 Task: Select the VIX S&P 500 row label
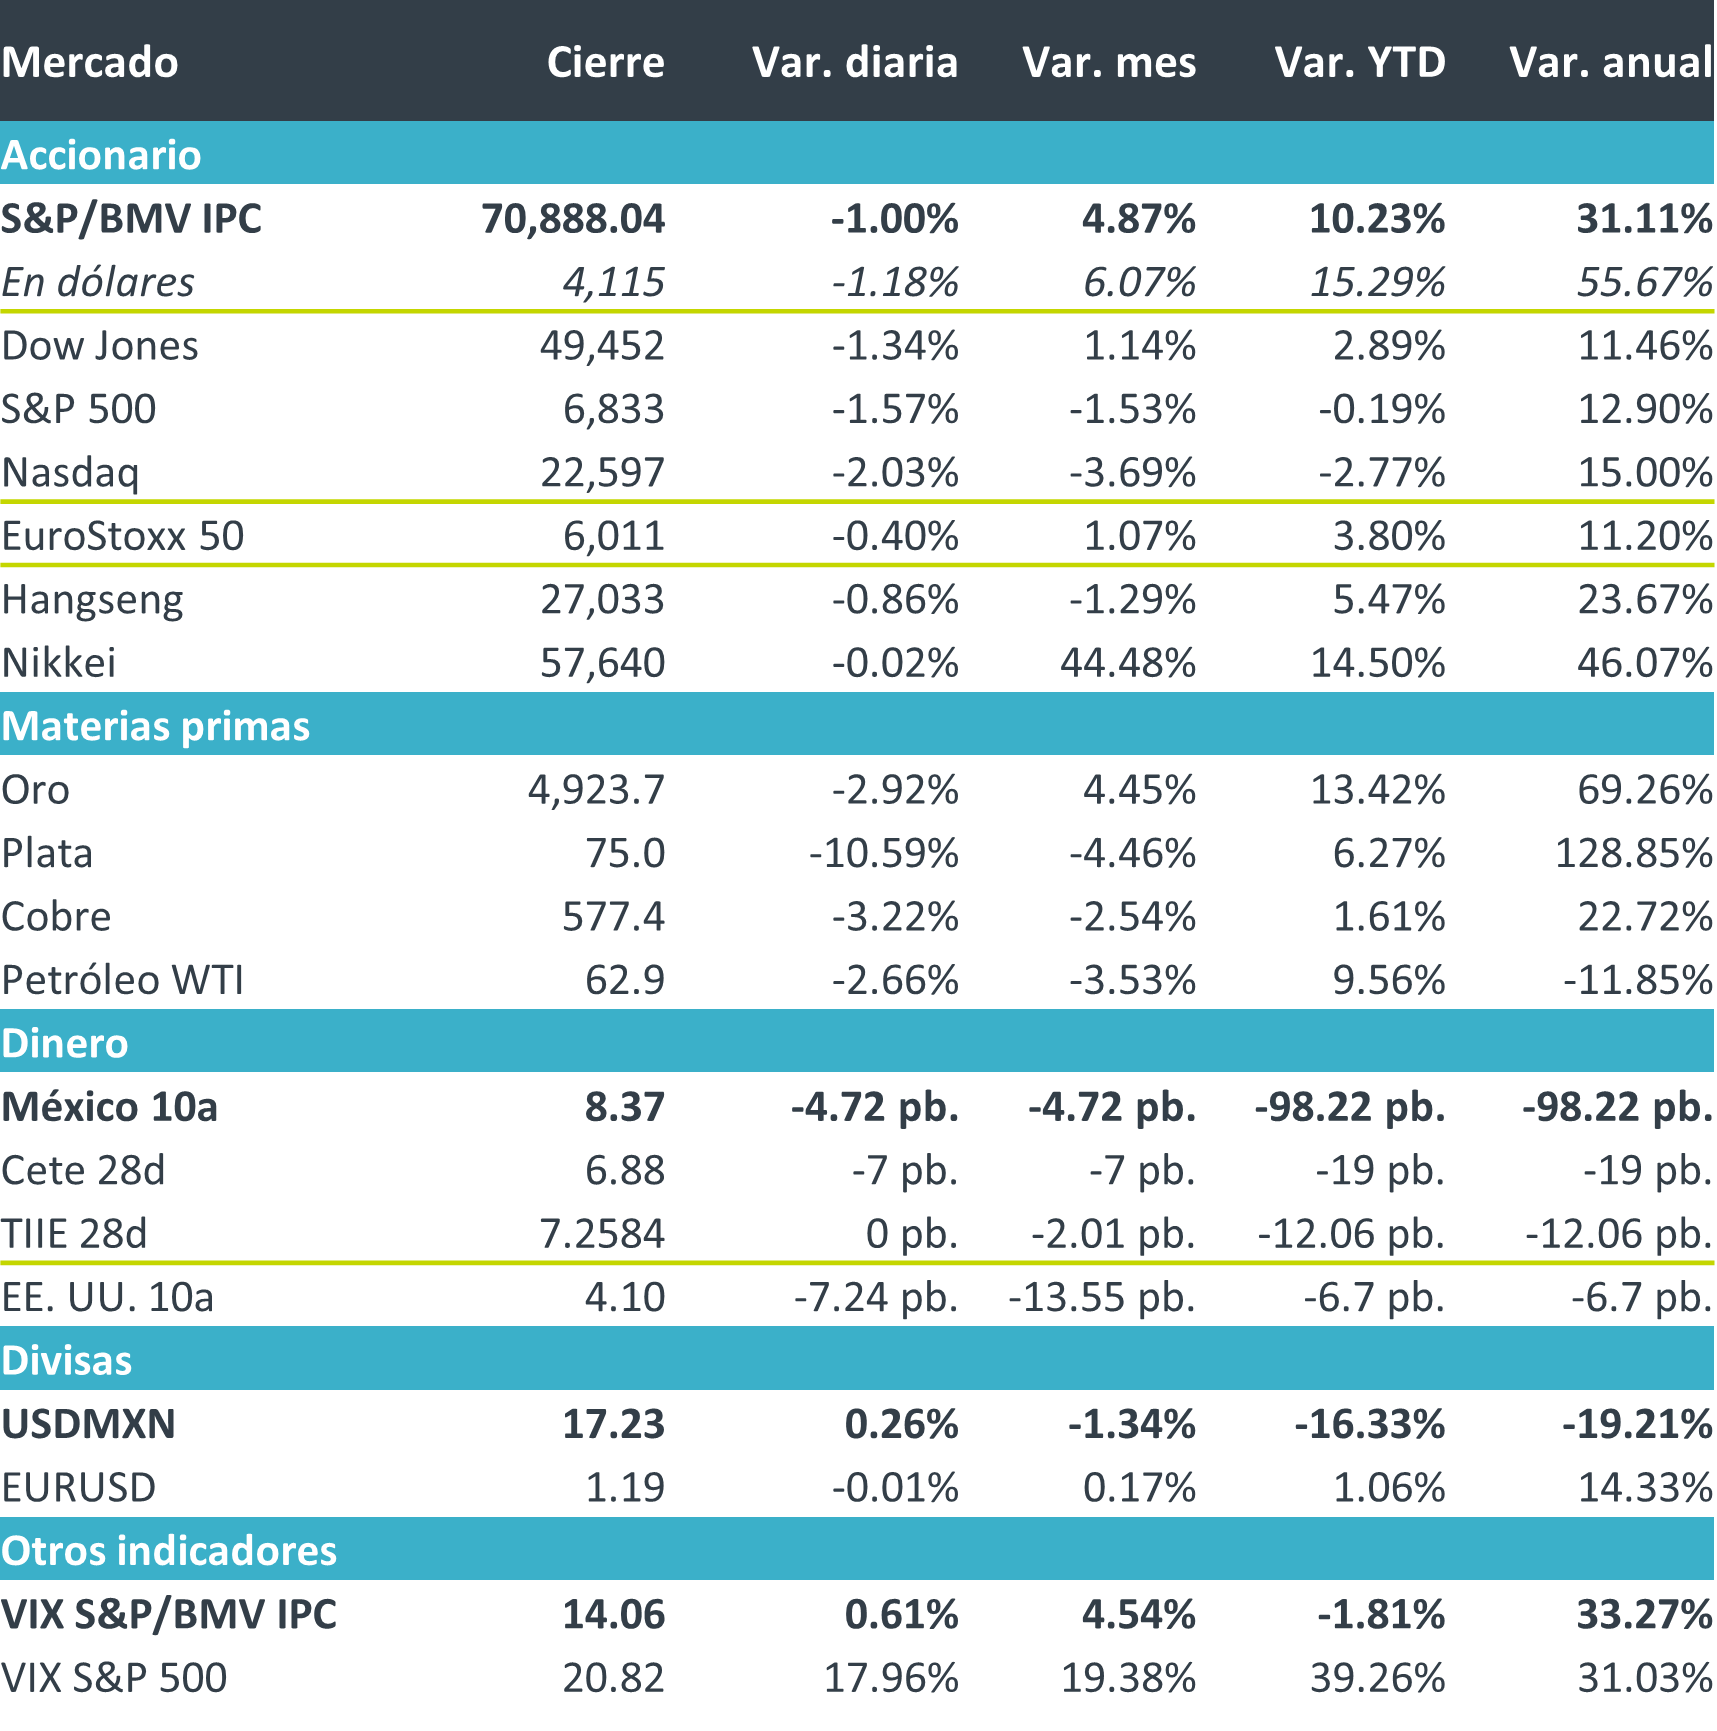(x=114, y=1677)
